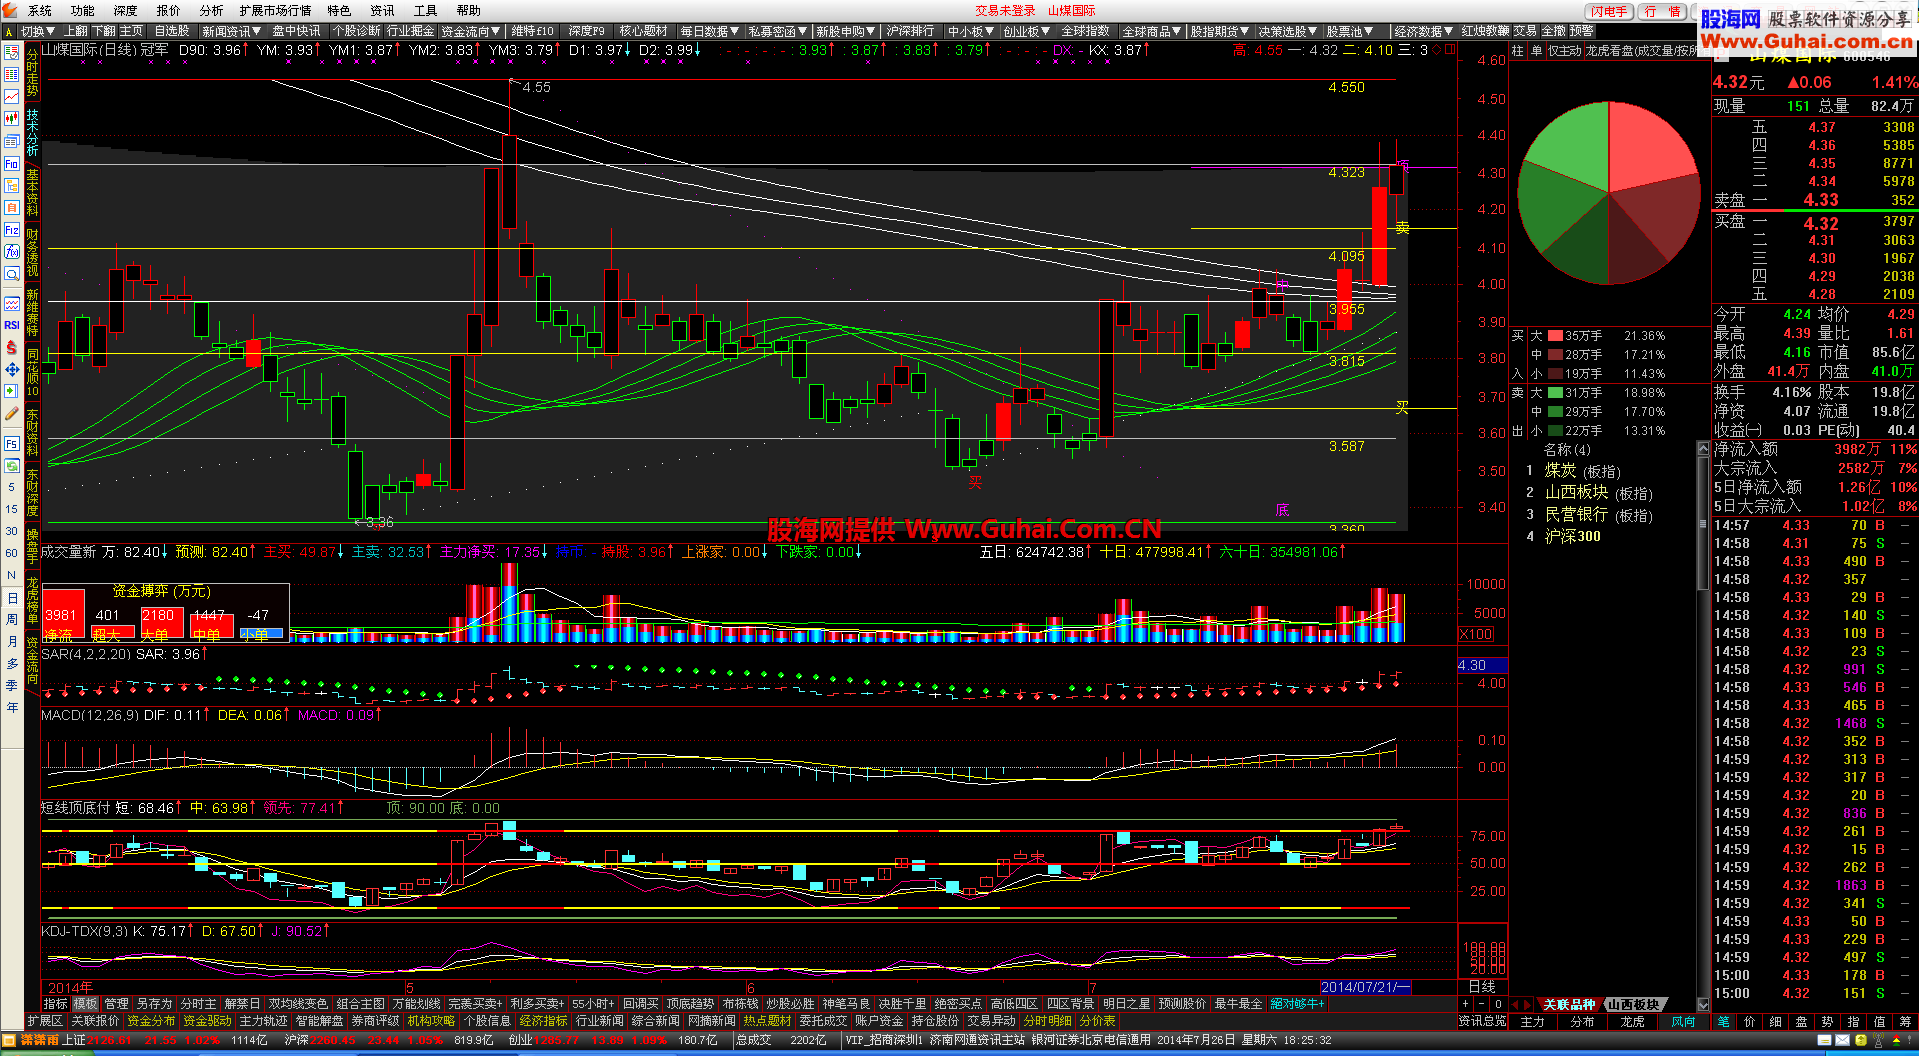Select the 月 monthly period option
Image resolution: width=1919 pixels, height=1056 pixels.
point(11,641)
